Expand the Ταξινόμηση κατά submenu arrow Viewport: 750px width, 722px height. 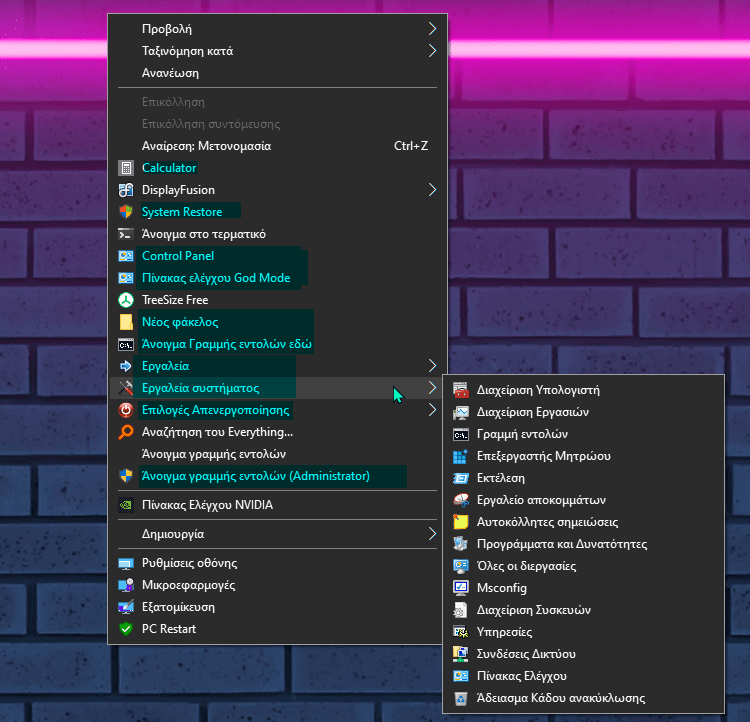(432, 51)
